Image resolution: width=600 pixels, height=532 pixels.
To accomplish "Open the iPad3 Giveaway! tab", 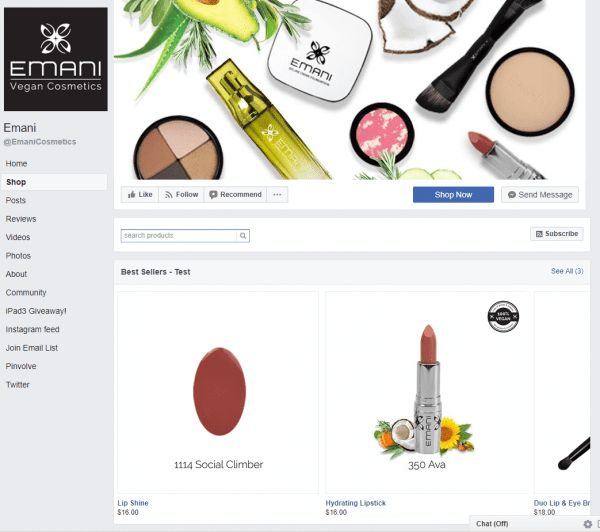I will (36, 311).
